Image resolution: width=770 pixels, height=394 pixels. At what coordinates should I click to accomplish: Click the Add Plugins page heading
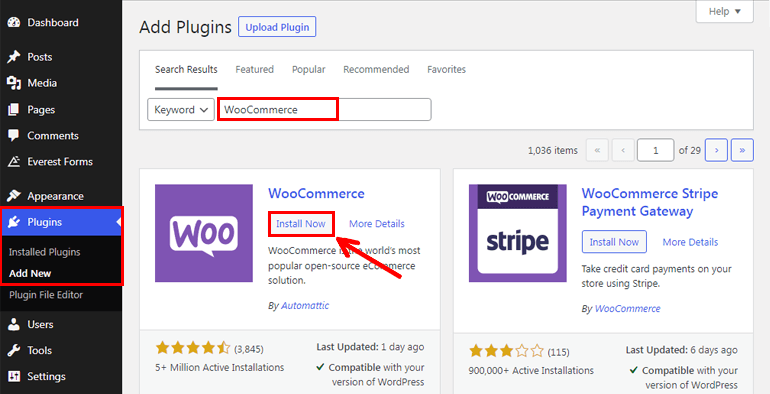185,27
